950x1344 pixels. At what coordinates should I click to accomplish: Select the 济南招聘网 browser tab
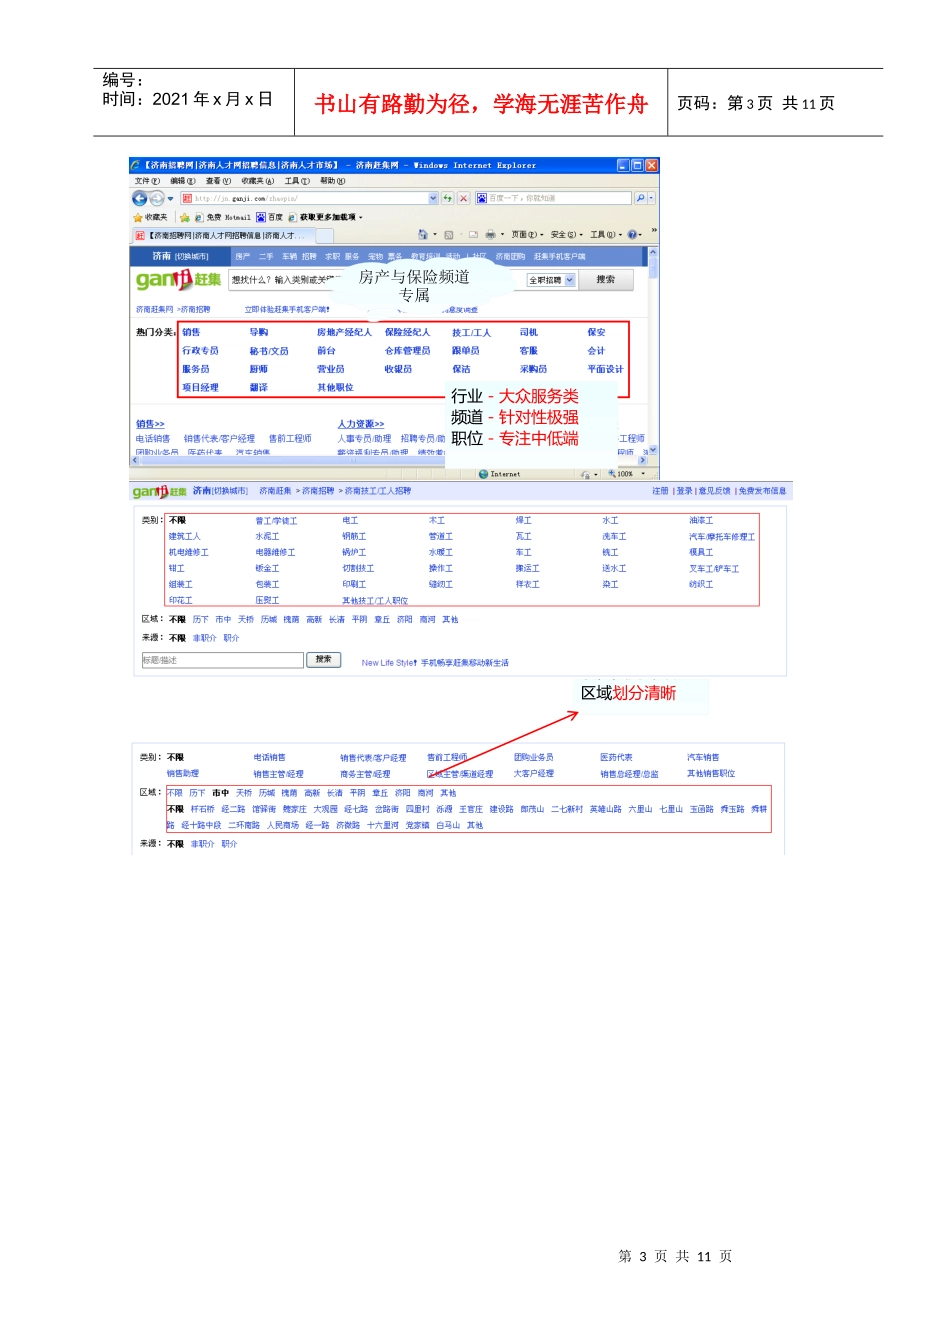click(224, 236)
